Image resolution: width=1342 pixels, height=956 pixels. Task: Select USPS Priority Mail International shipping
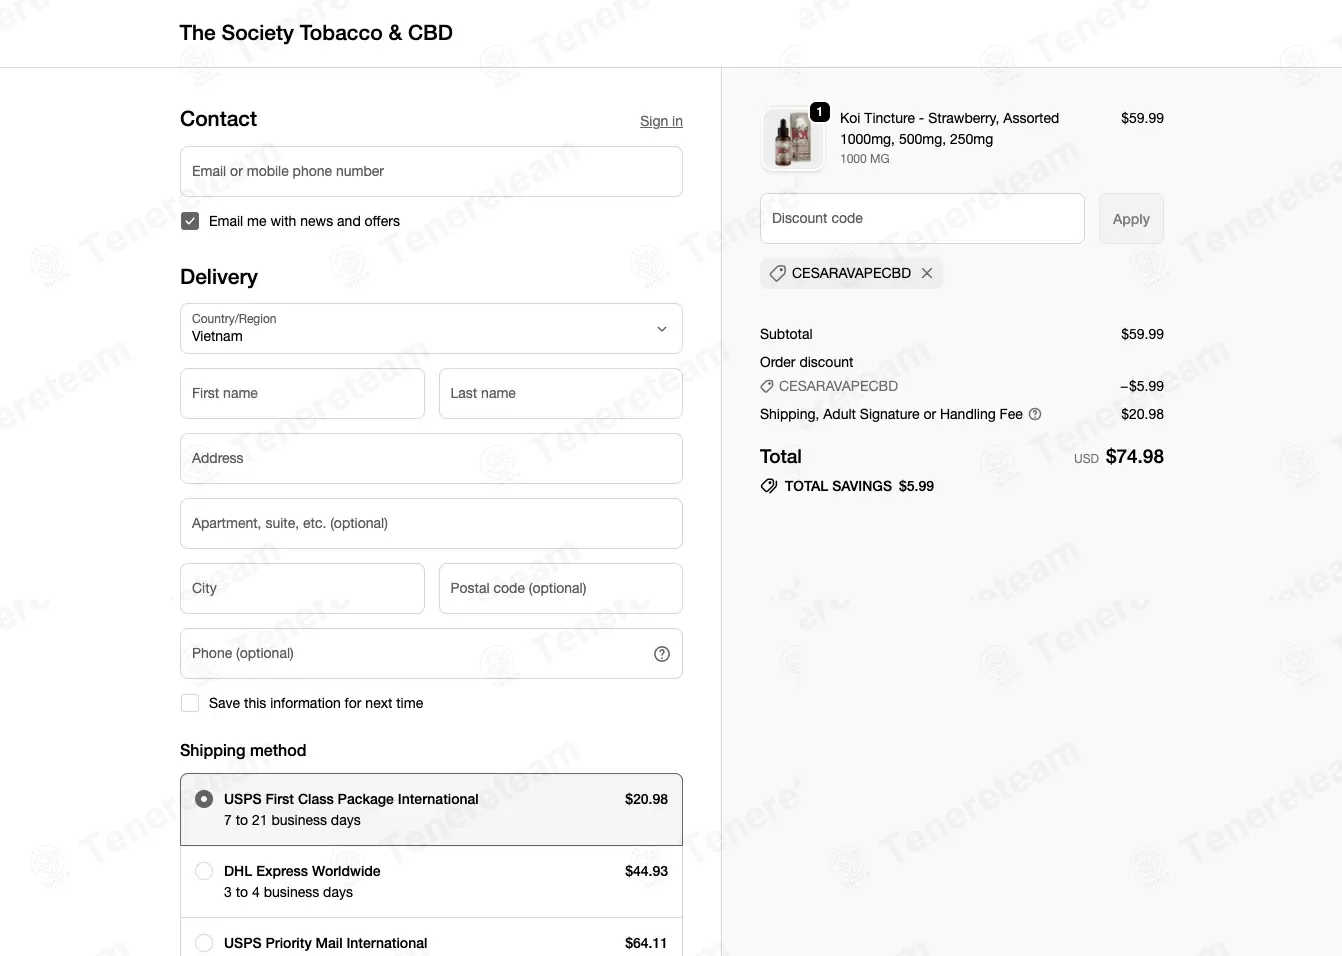pos(204,943)
